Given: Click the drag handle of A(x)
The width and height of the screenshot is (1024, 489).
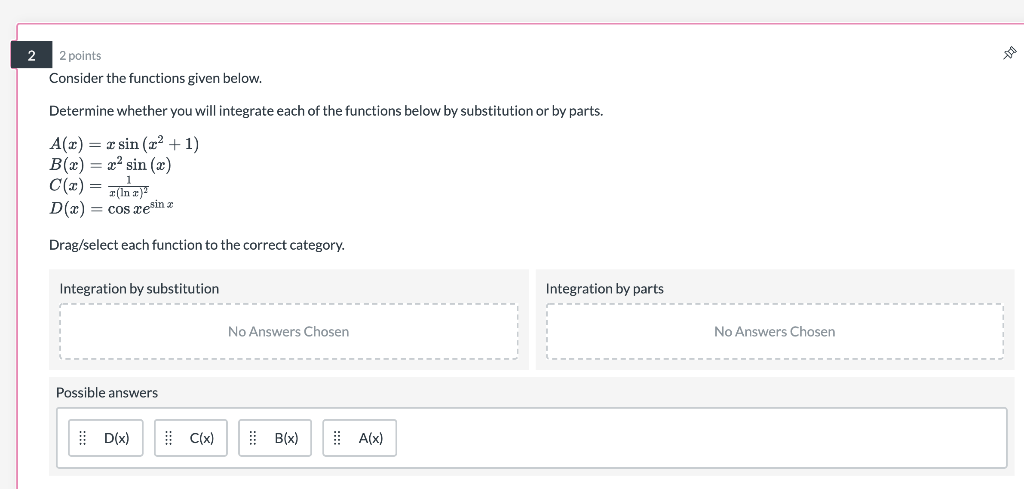Looking at the screenshot, I should tap(337, 438).
